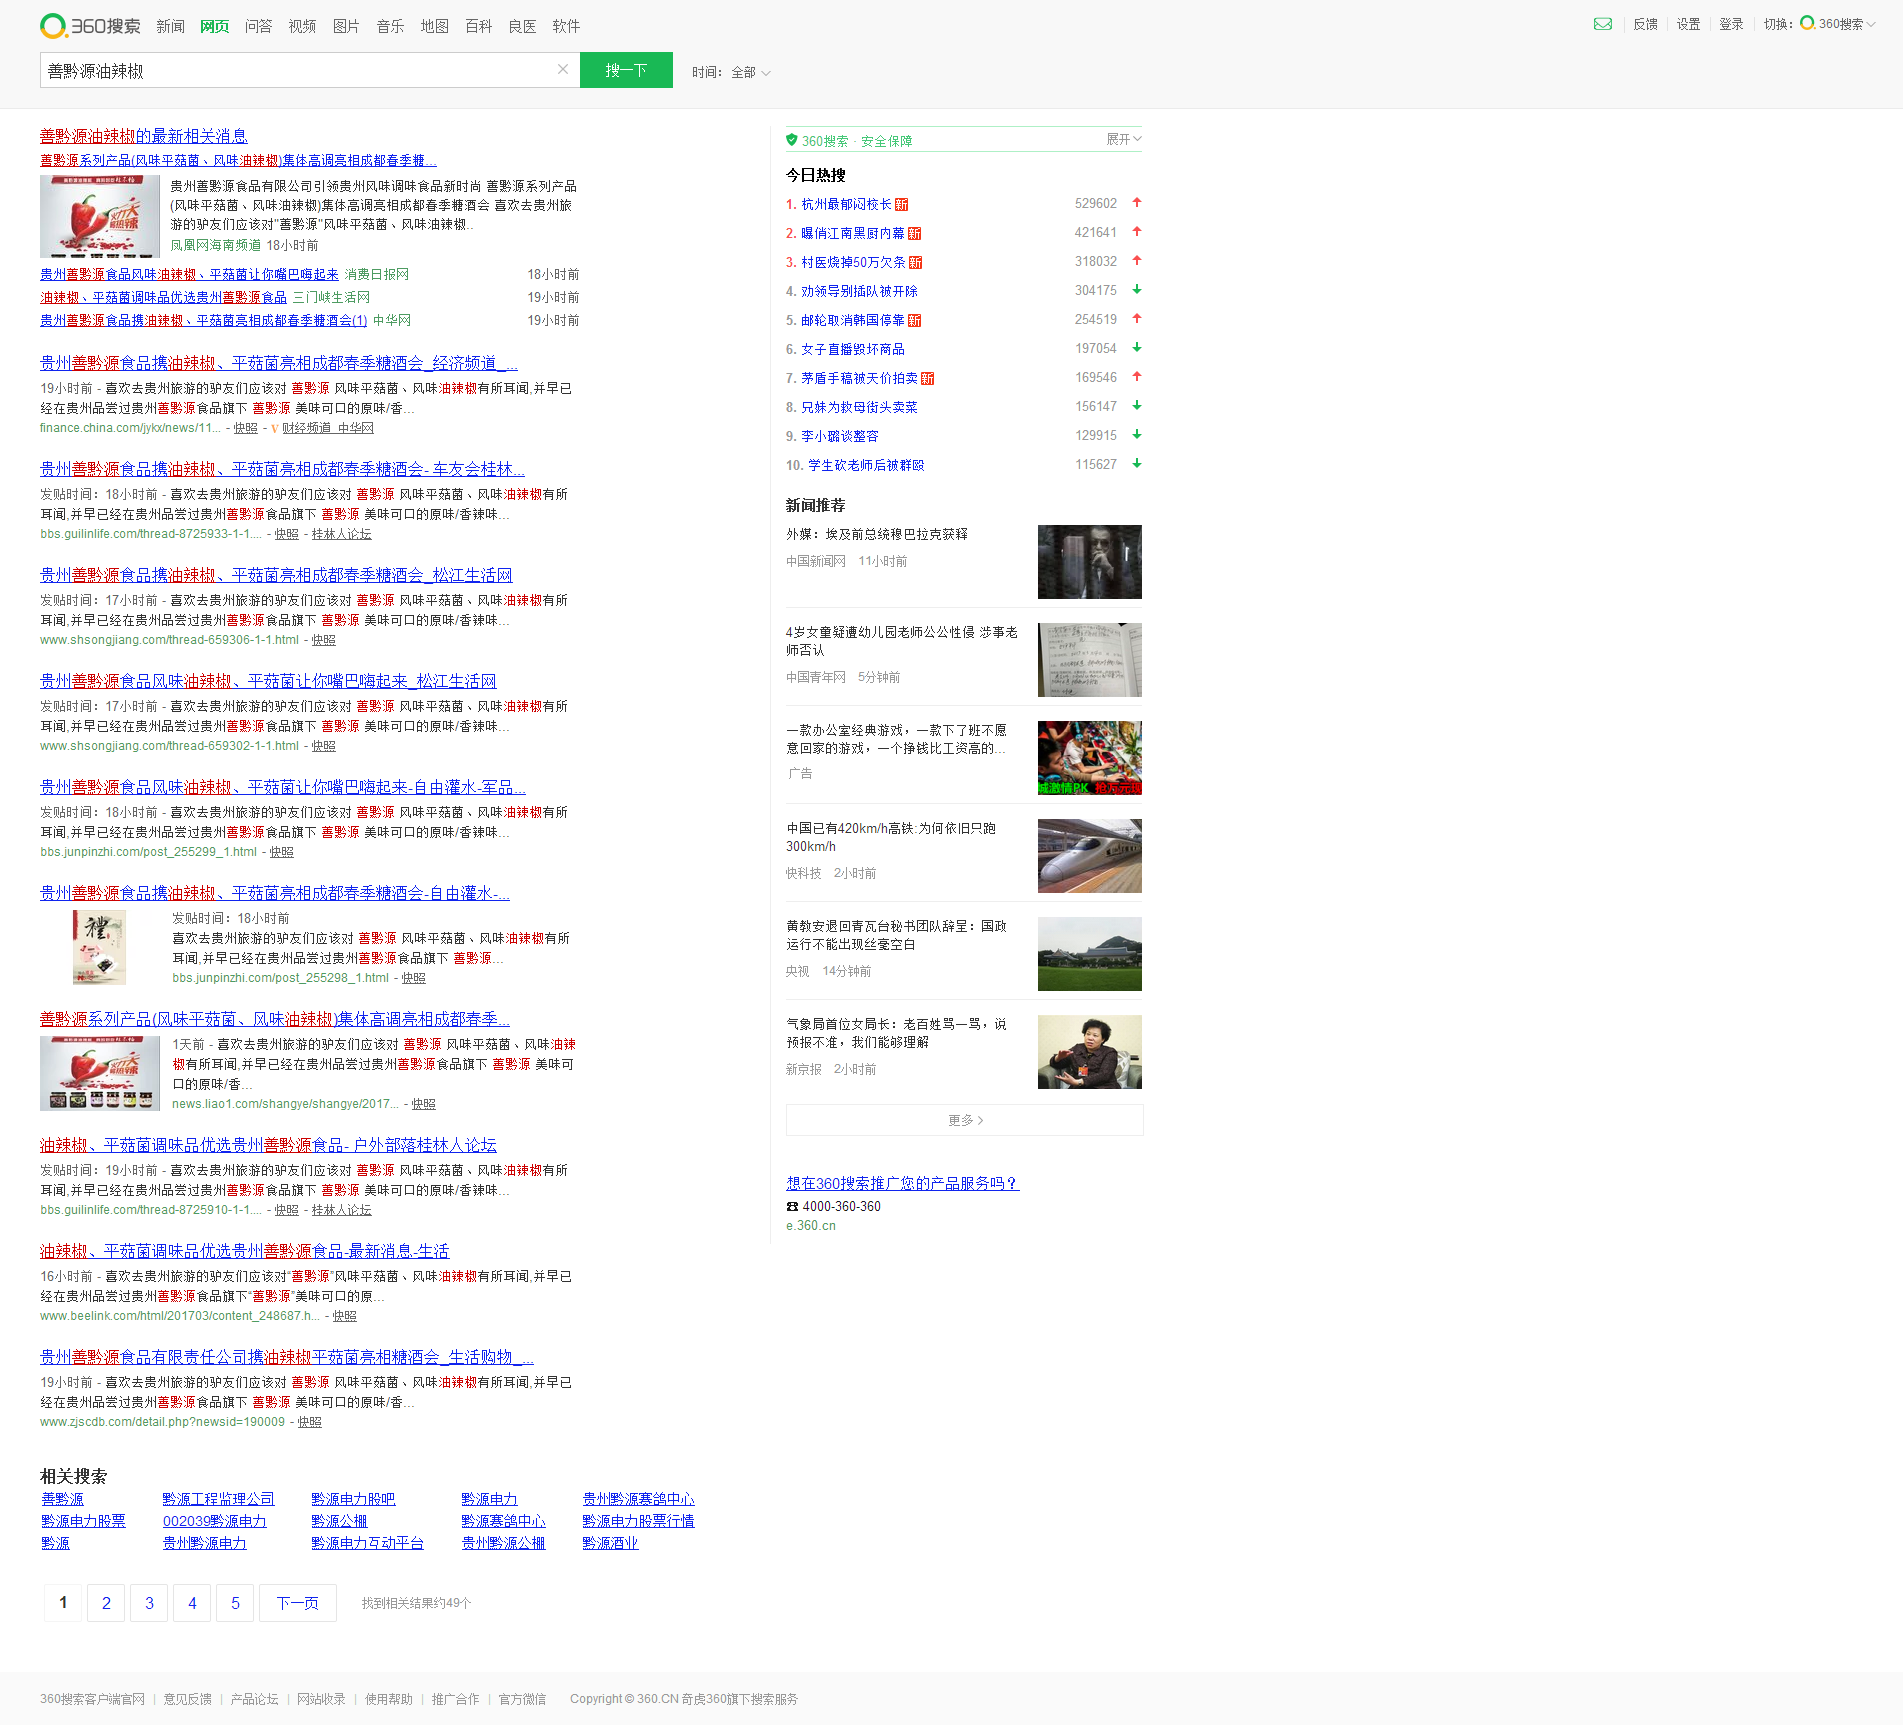Open the 快照 link of finance.china.com result
This screenshot has width=1903, height=1725.
click(246, 428)
